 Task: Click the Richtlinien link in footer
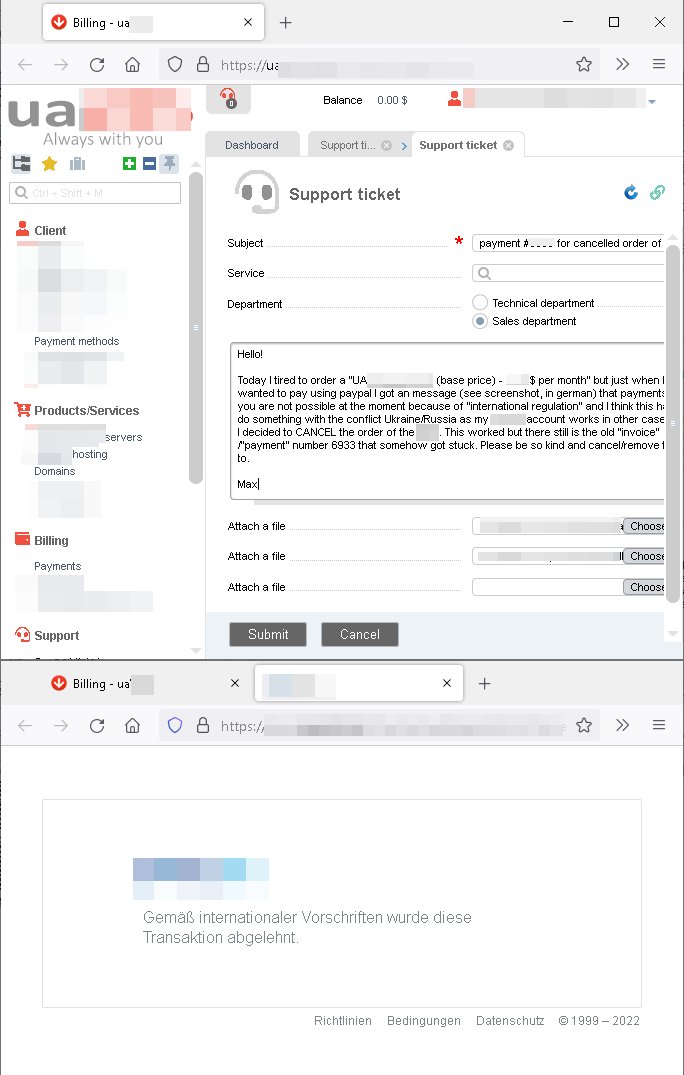(342, 1021)
